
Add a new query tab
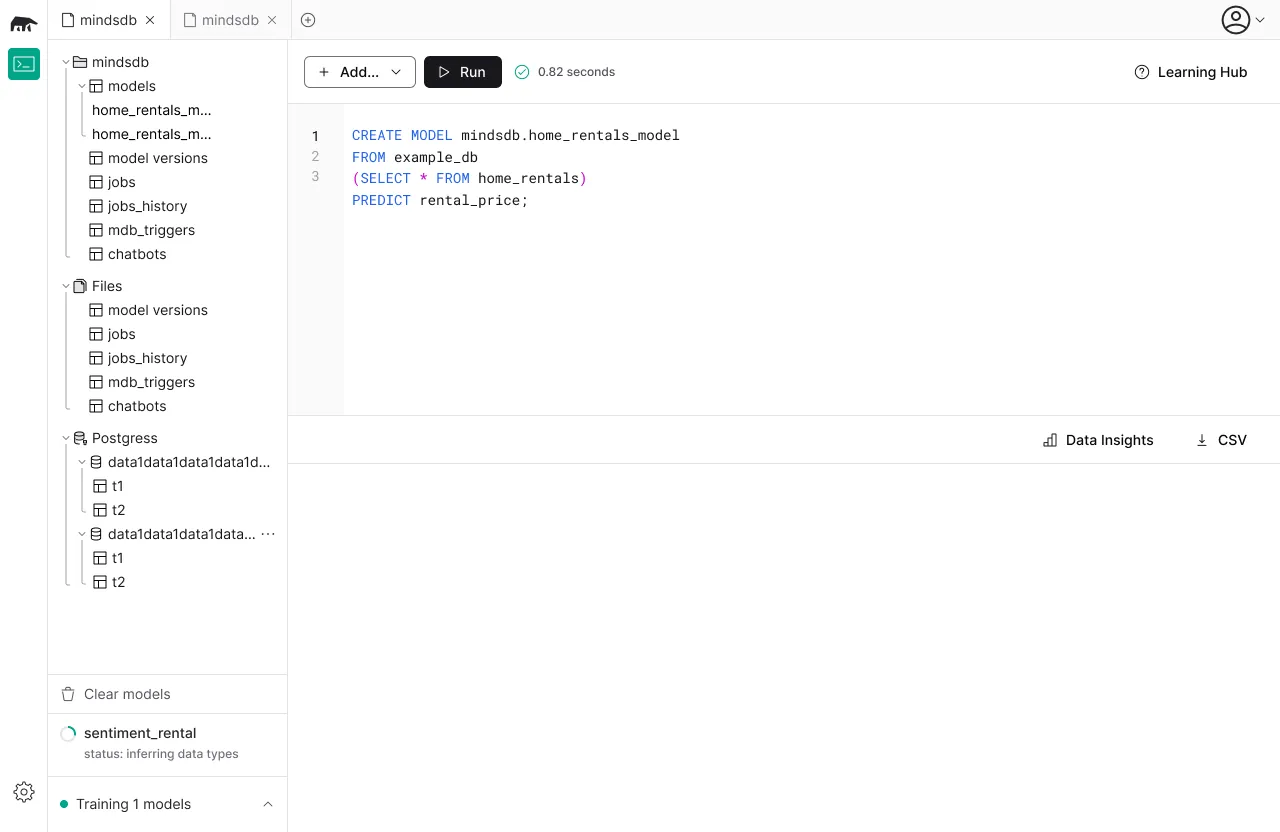(x=308, y=20)
